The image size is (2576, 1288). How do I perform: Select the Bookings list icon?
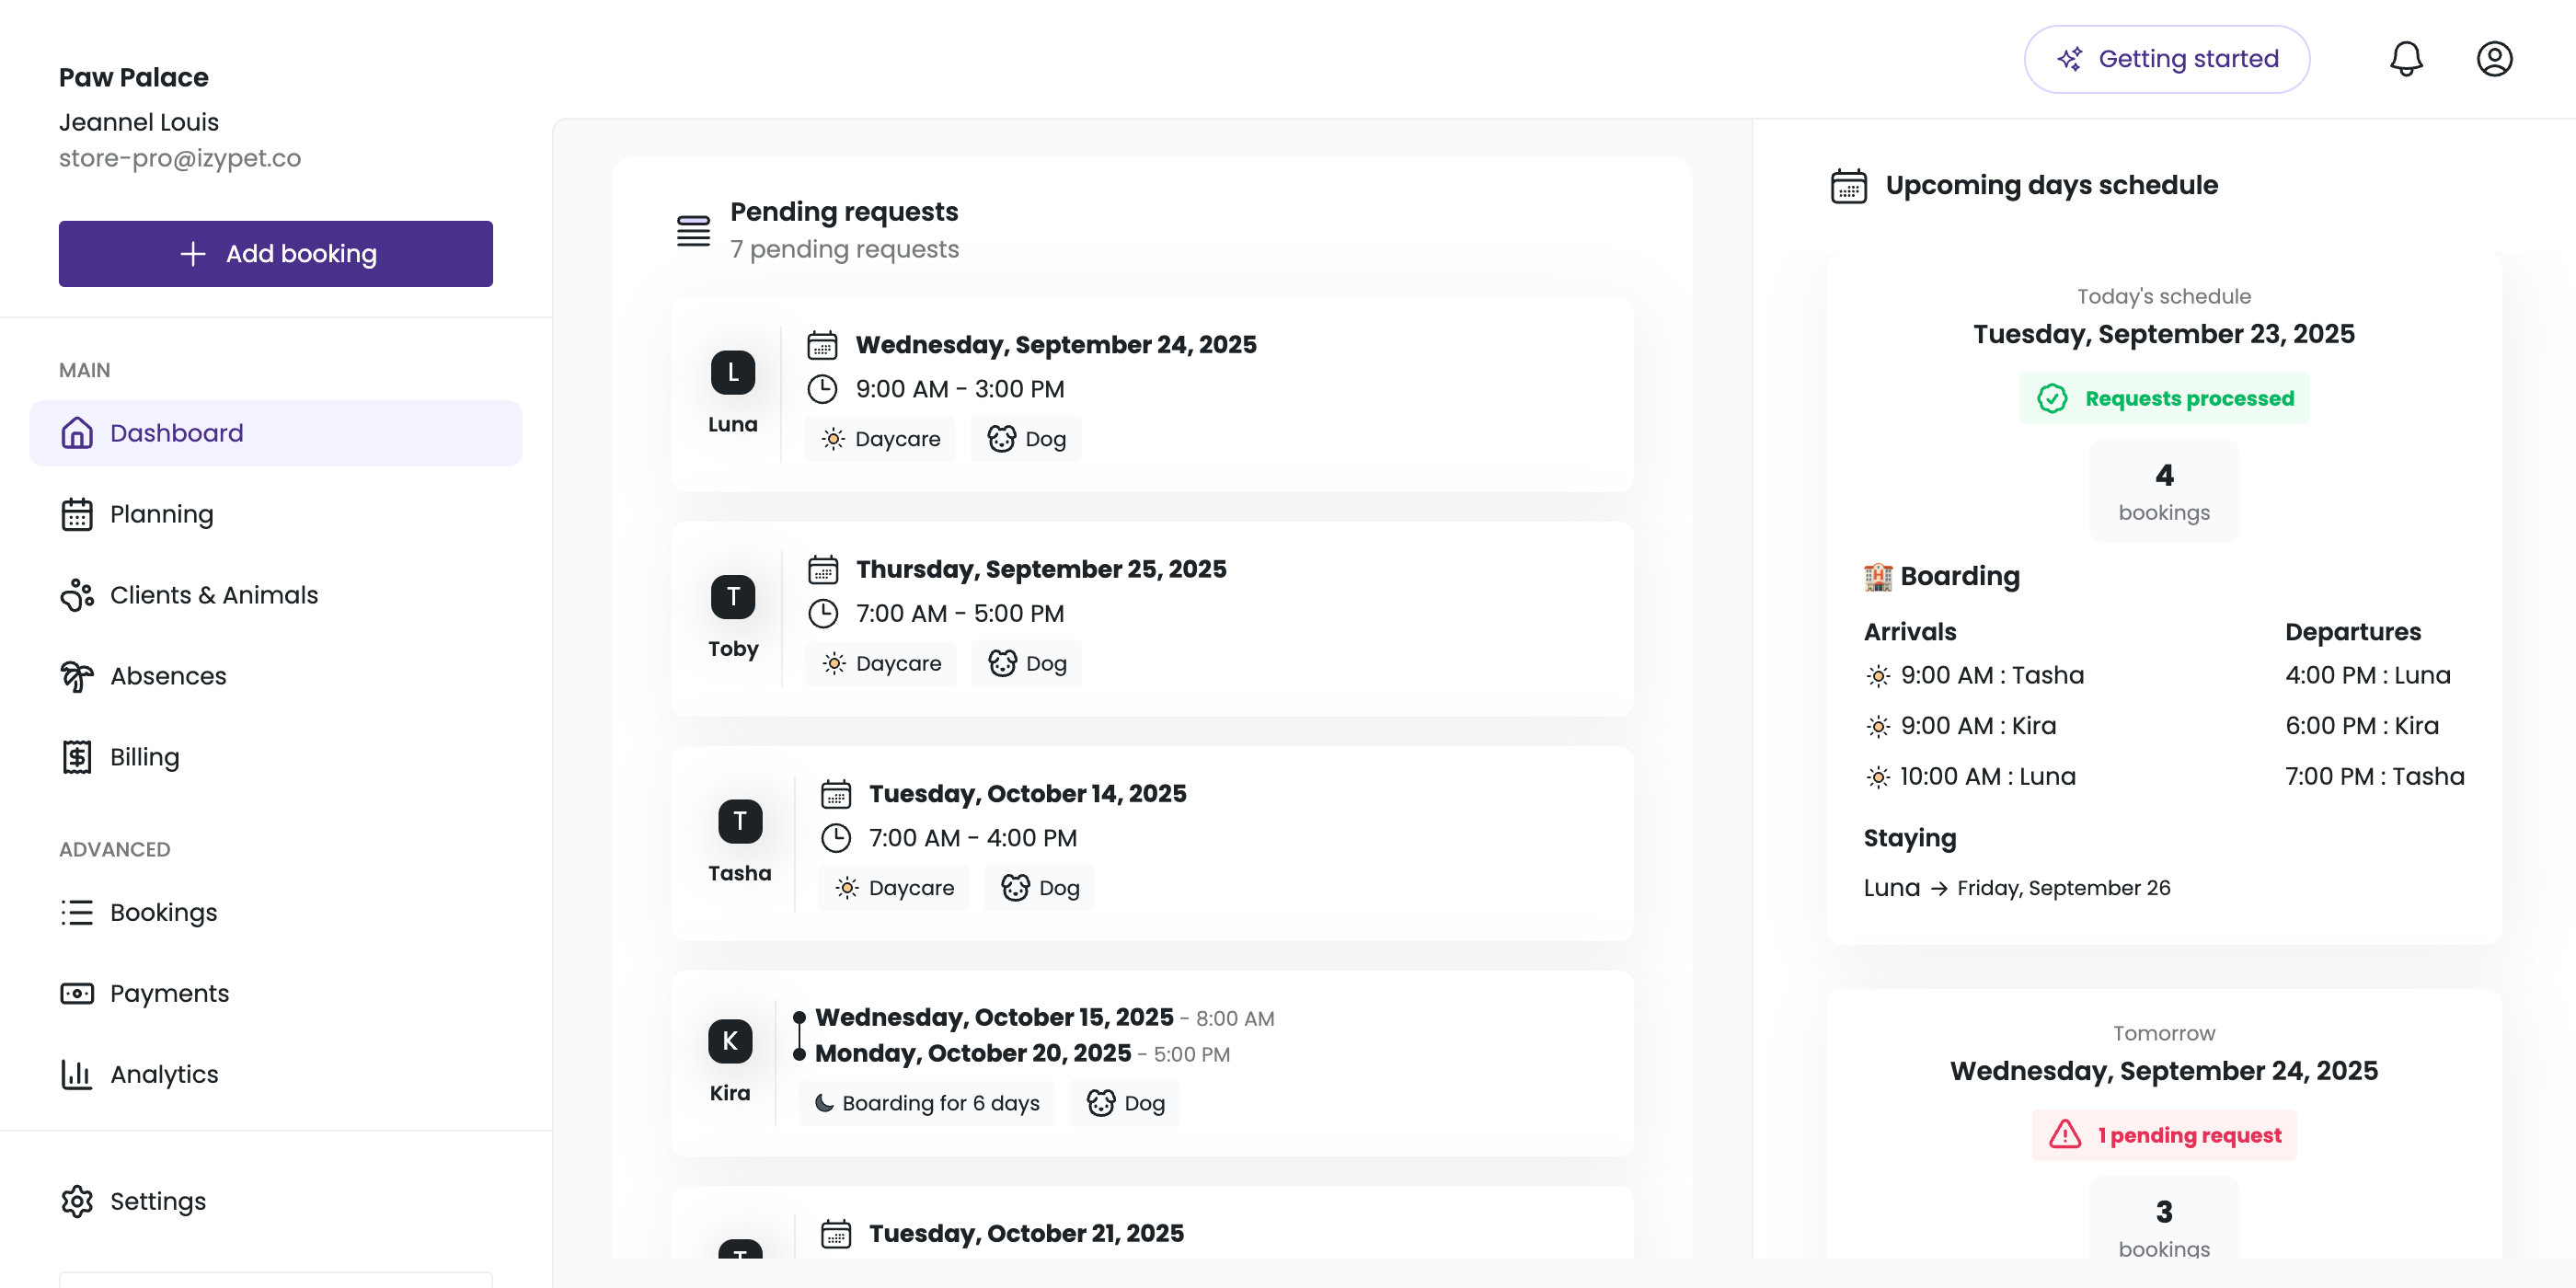coord(78,912)
